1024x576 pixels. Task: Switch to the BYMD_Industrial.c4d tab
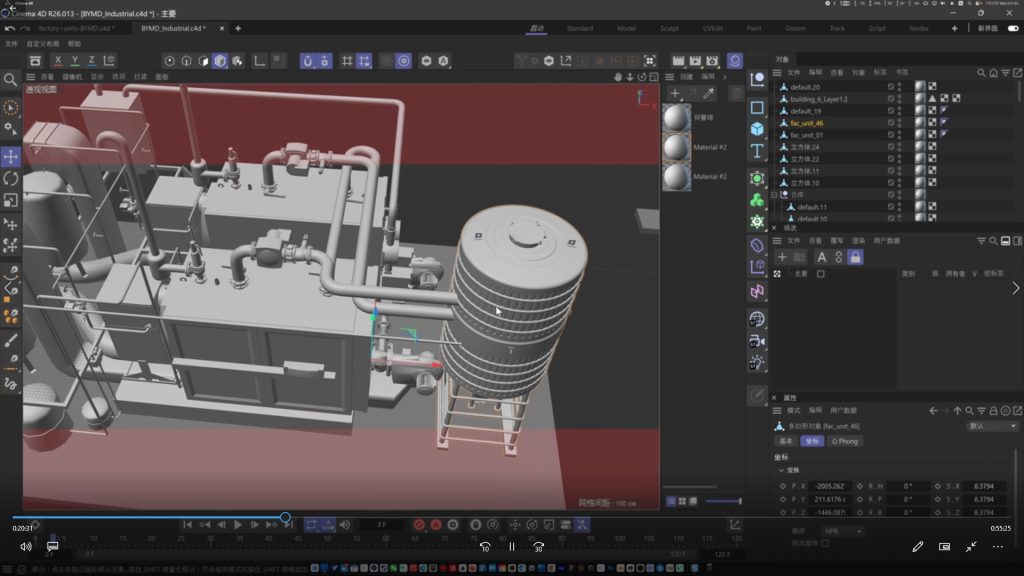(x=172, y=28)
